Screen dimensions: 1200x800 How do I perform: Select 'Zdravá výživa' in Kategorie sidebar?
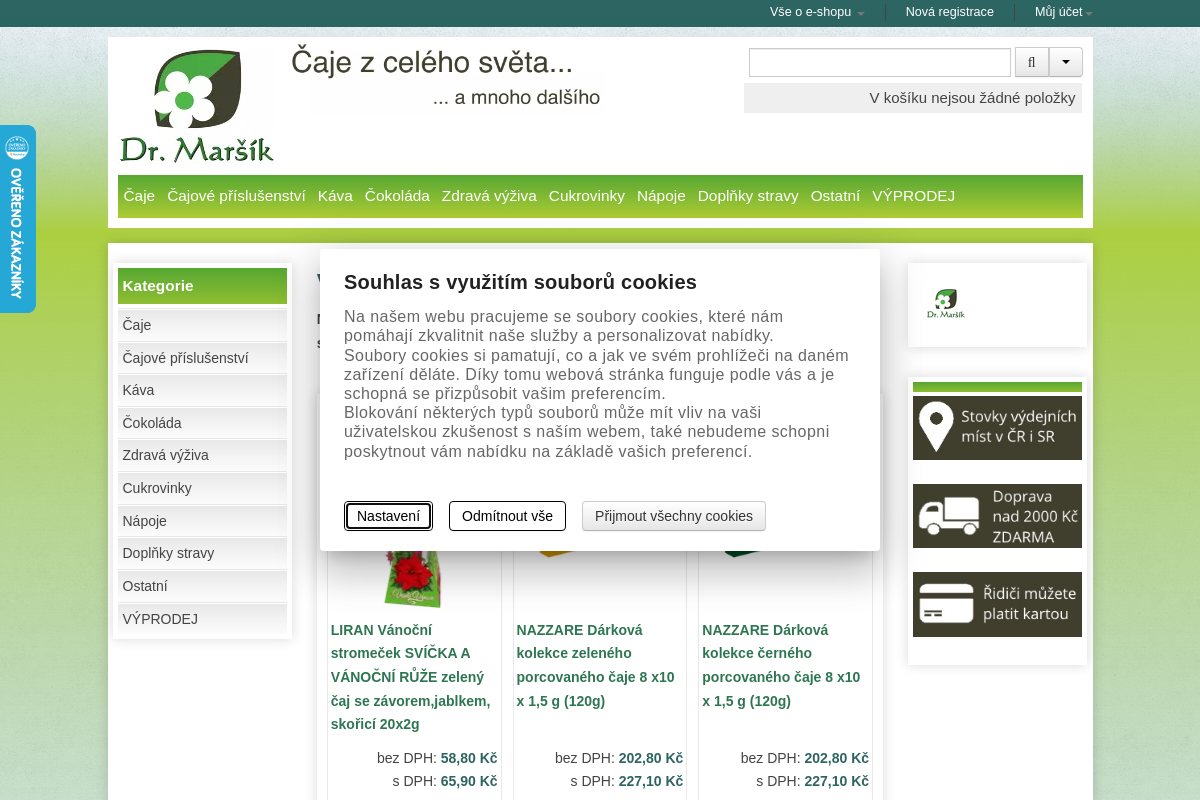(x=166, y=455)
